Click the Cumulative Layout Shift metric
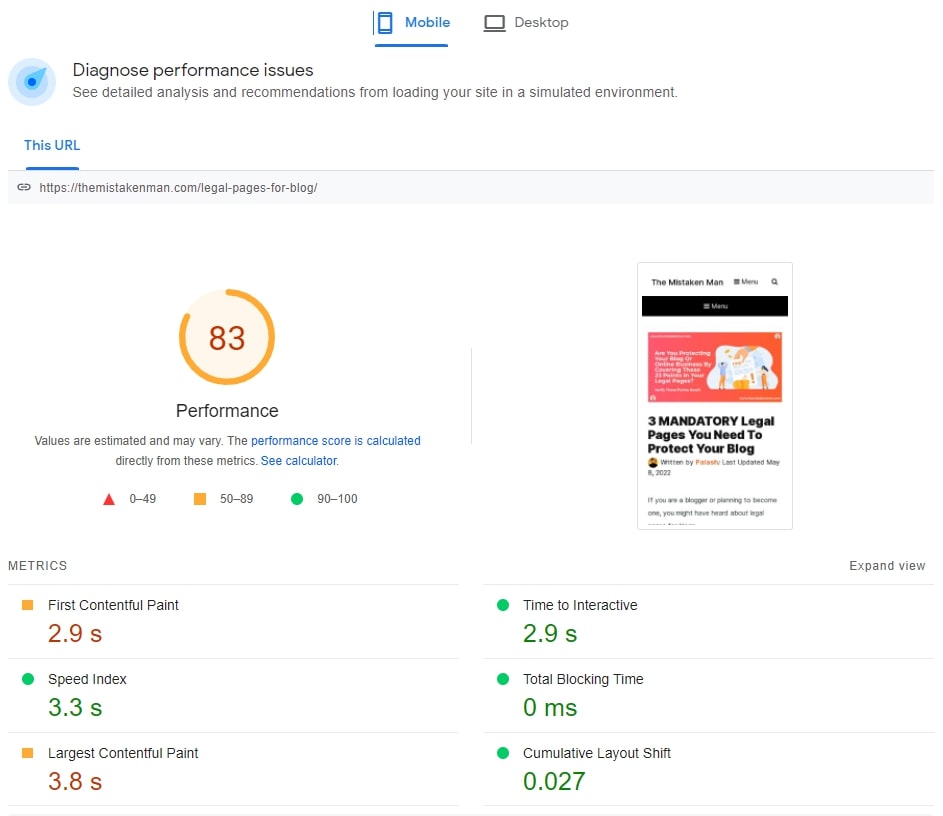 (708, 769)
